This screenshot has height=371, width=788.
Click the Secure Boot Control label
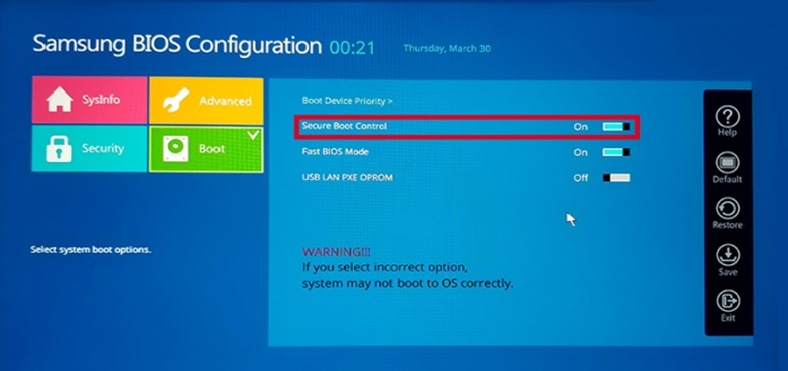tap(344, 126)
